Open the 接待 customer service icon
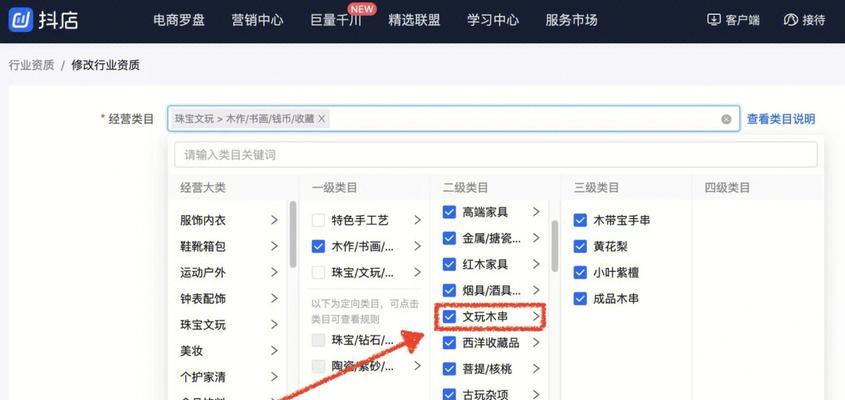Viewport: 845px width, 400px height. tap(790, 20)
